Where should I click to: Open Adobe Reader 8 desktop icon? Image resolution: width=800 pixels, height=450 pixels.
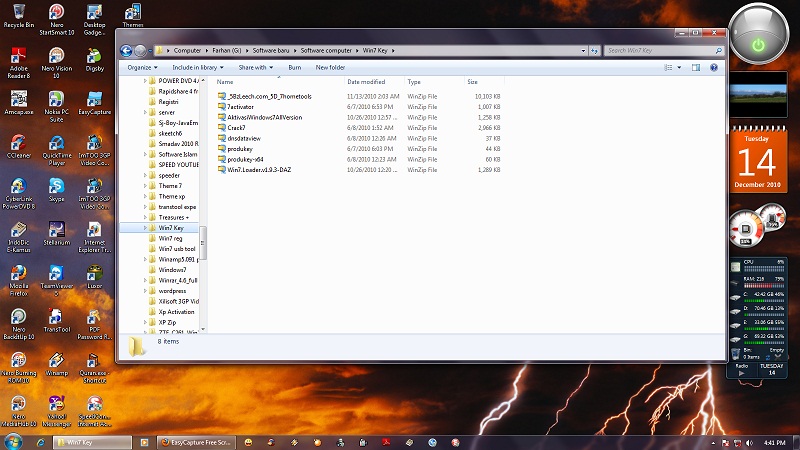pos(19,63)
